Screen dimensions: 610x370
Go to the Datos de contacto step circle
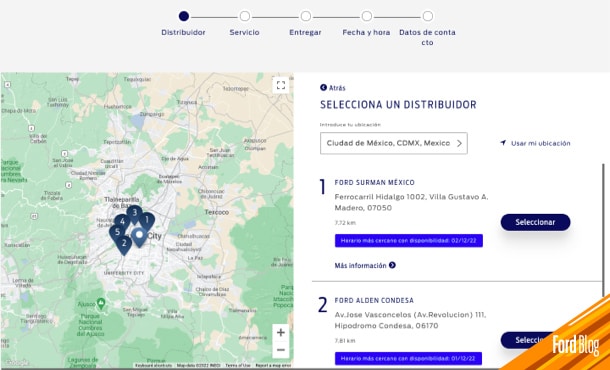(428, 16)
